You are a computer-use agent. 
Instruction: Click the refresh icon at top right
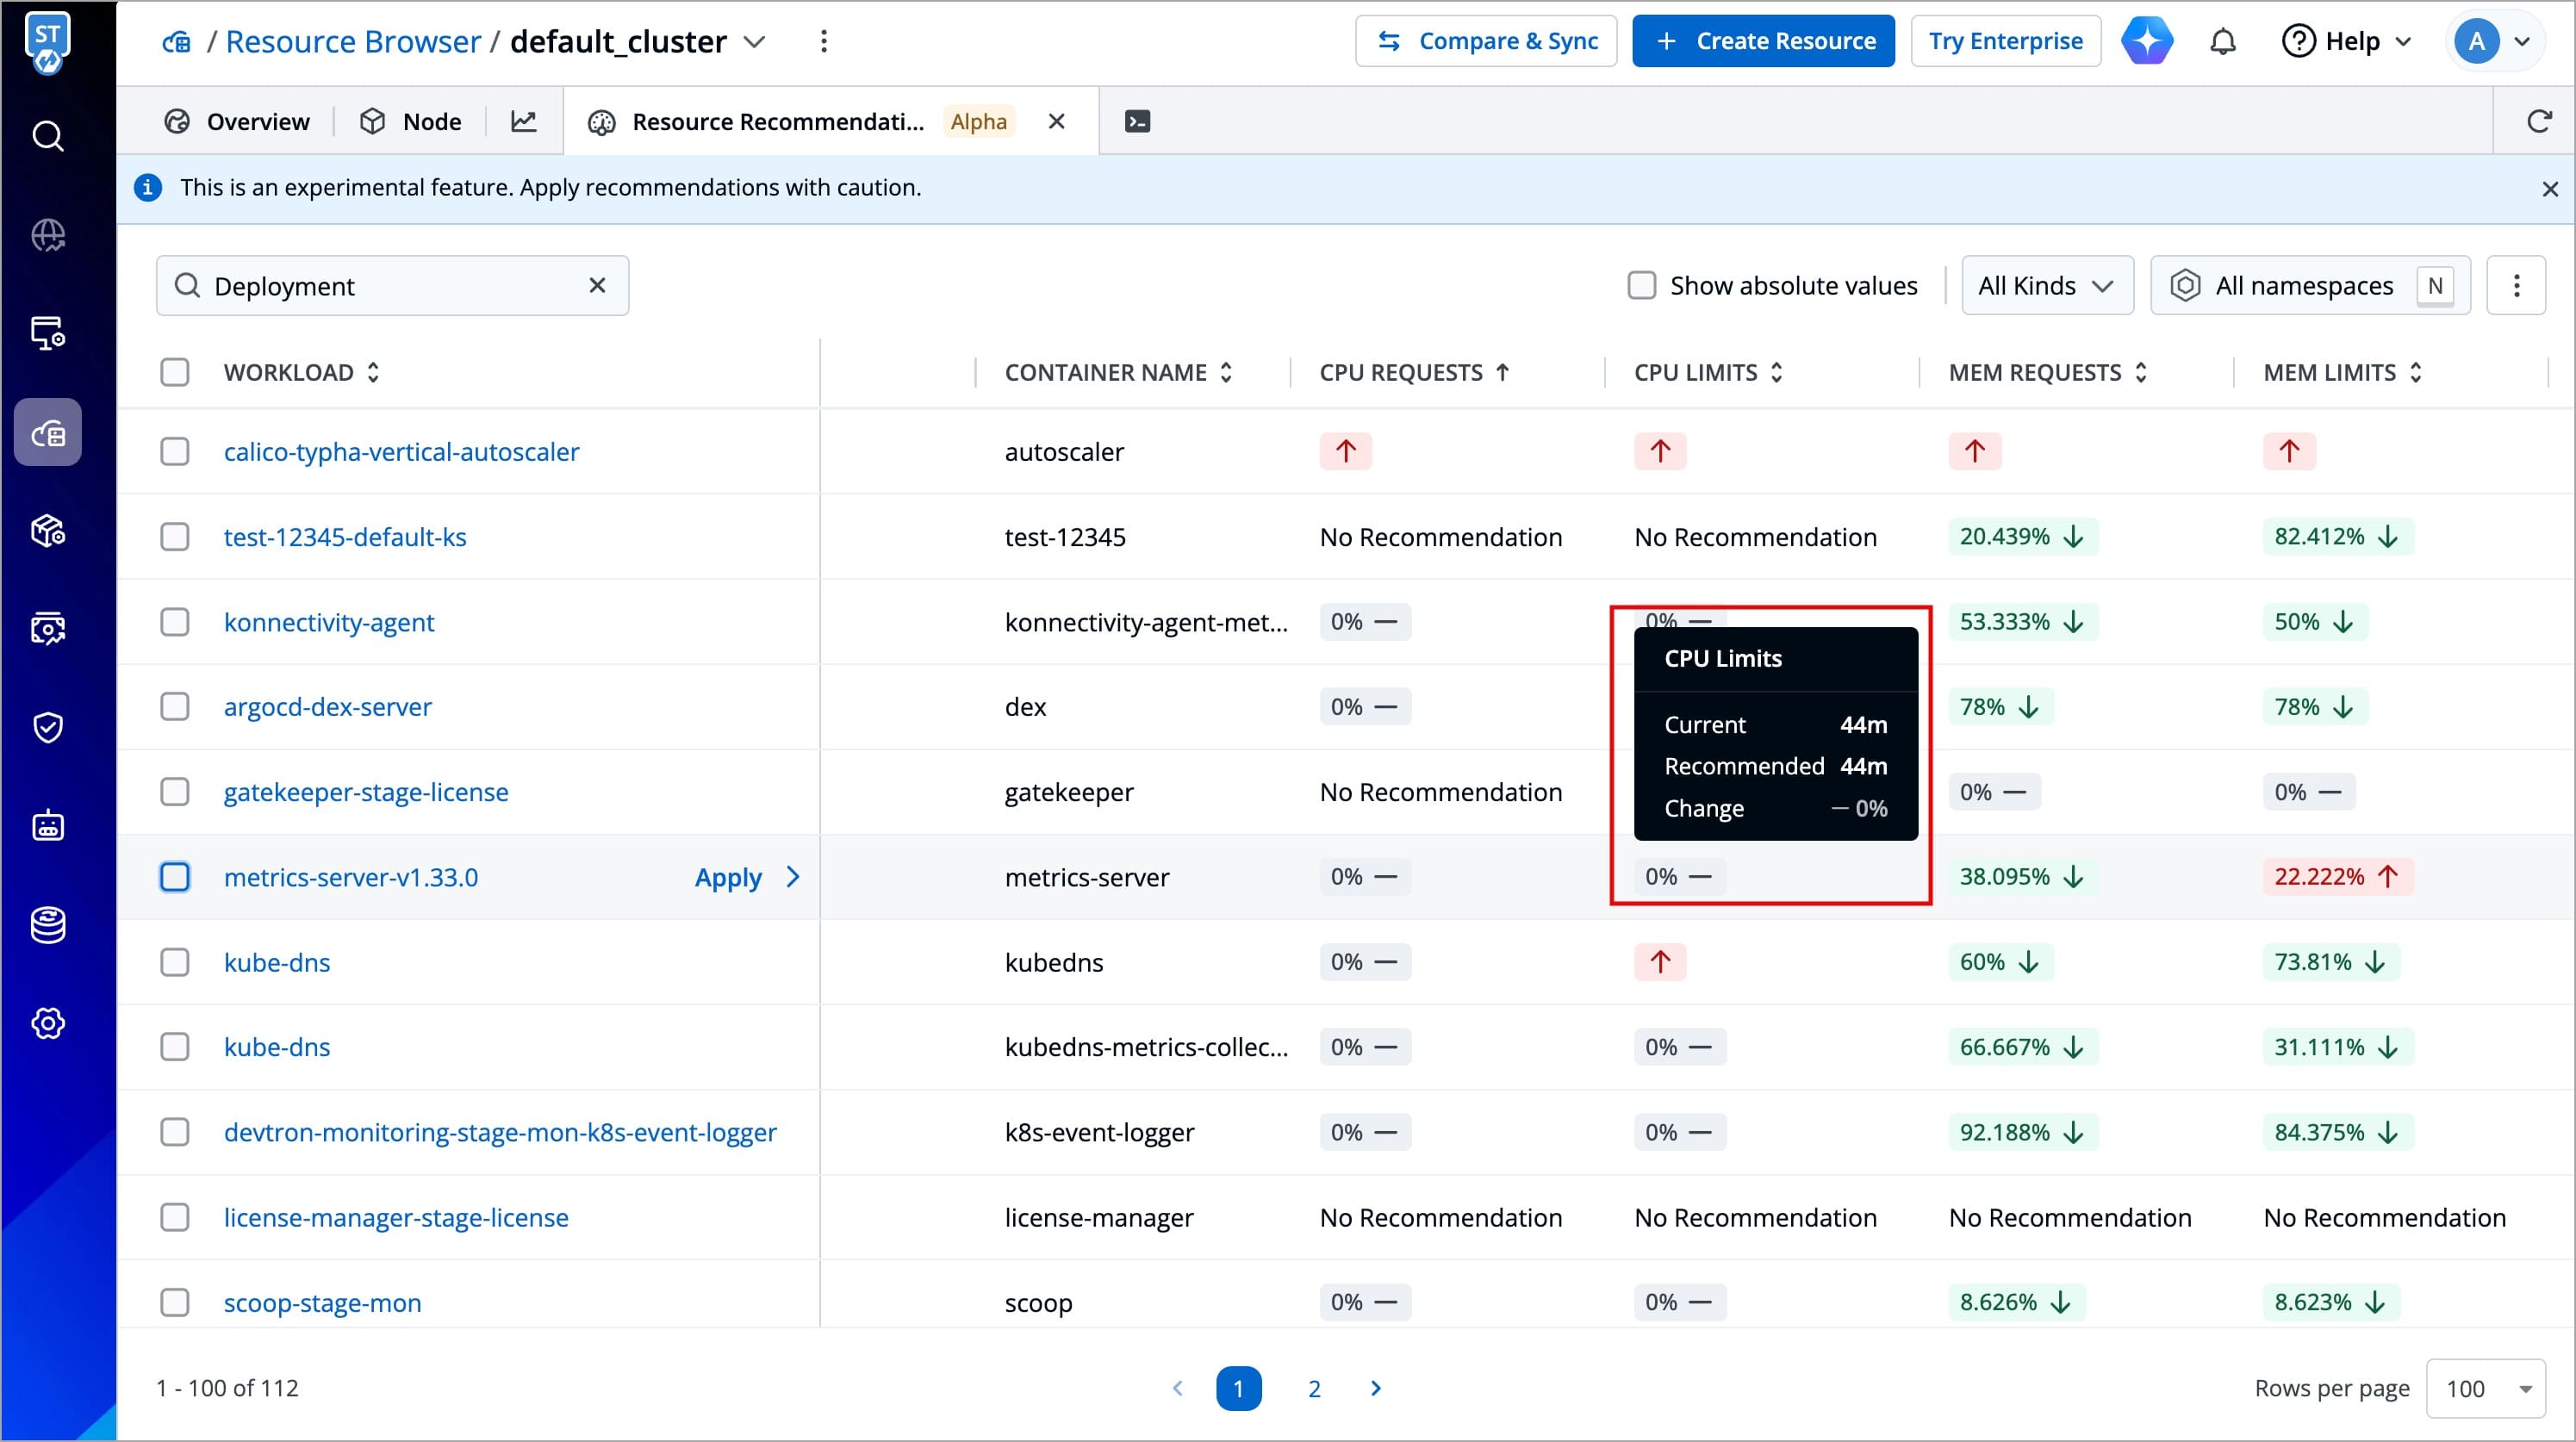tap(2538, 121)
